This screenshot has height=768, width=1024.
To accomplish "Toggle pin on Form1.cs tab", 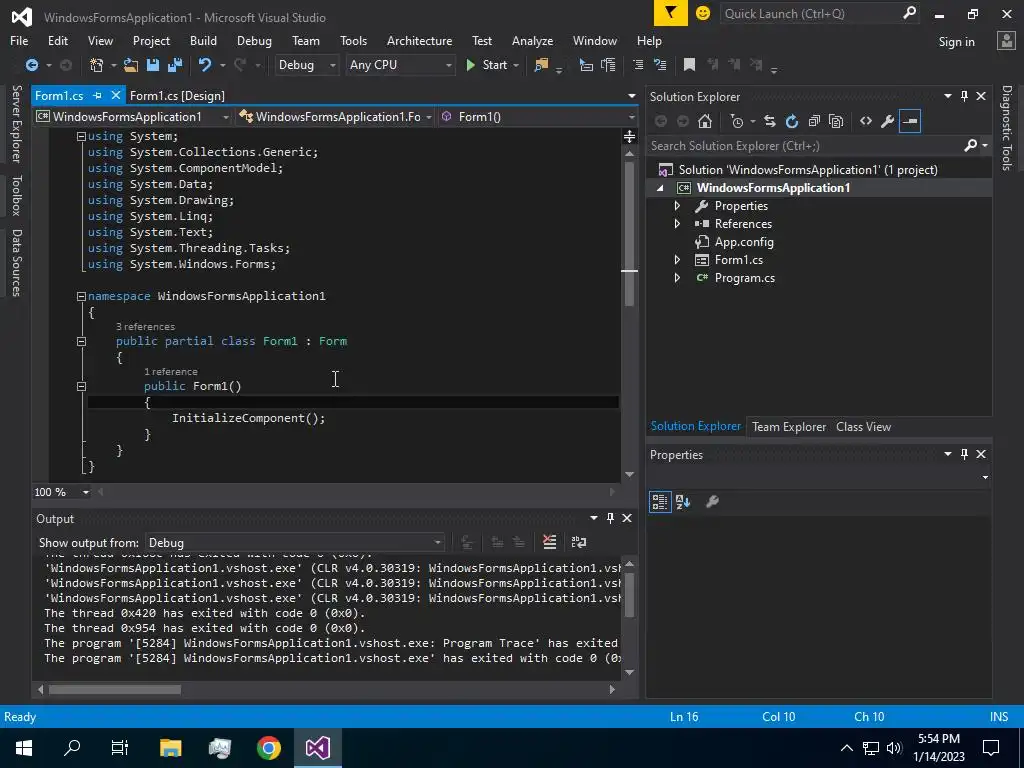I will click(97, 95).
